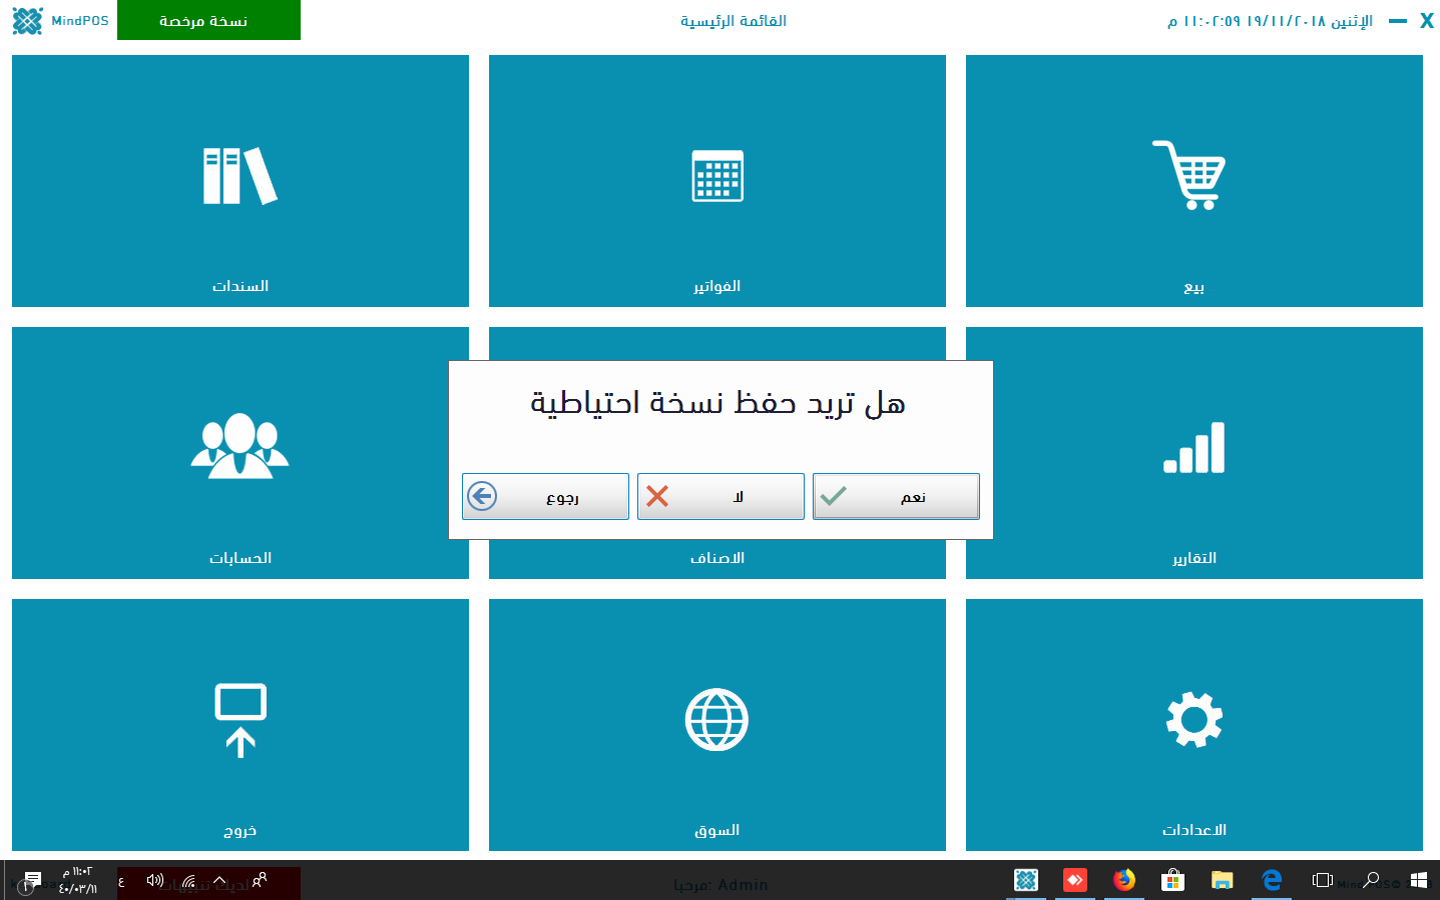This screenshot has height=900, width=1440.
Task: Open Microsoft Edge from the taskbar
Action: [x=1272, y=880]
